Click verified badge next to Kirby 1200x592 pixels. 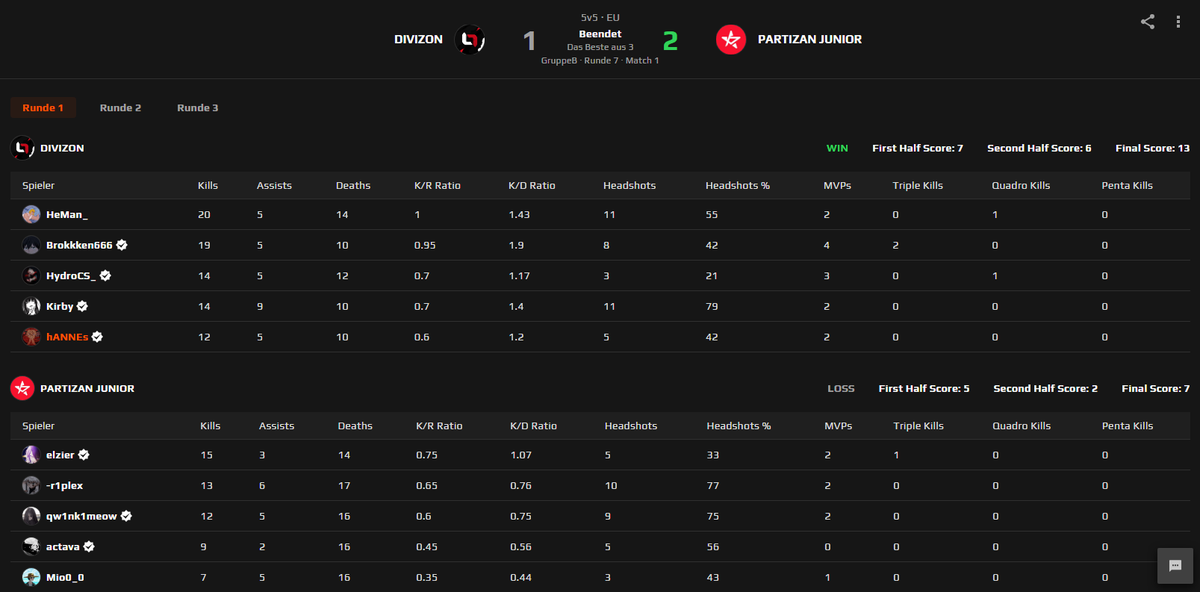tap(83, 306)
